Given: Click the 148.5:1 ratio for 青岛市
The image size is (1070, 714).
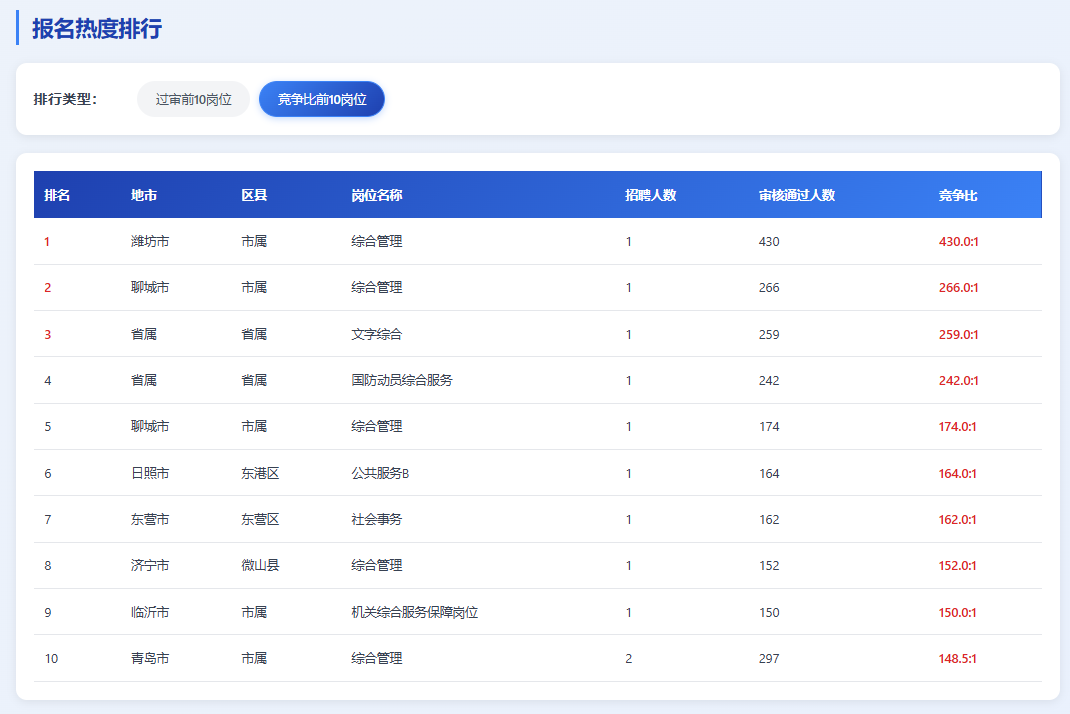Looking at the screenshot, I should (x=958, y=658).
